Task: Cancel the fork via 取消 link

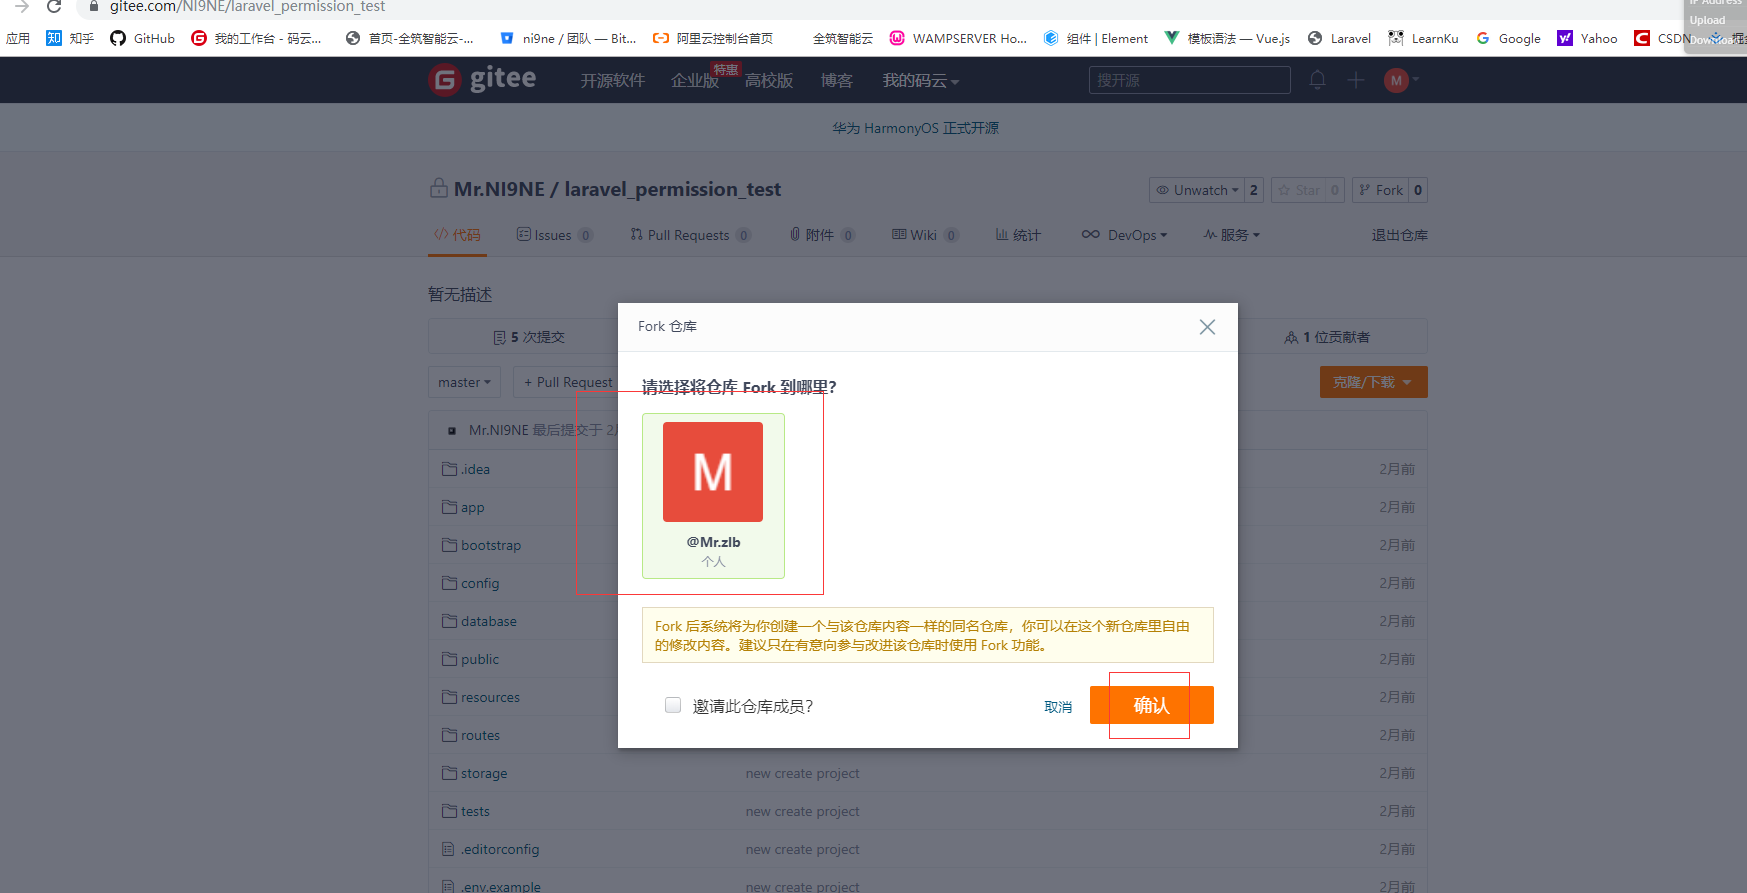Action: 1058,707
